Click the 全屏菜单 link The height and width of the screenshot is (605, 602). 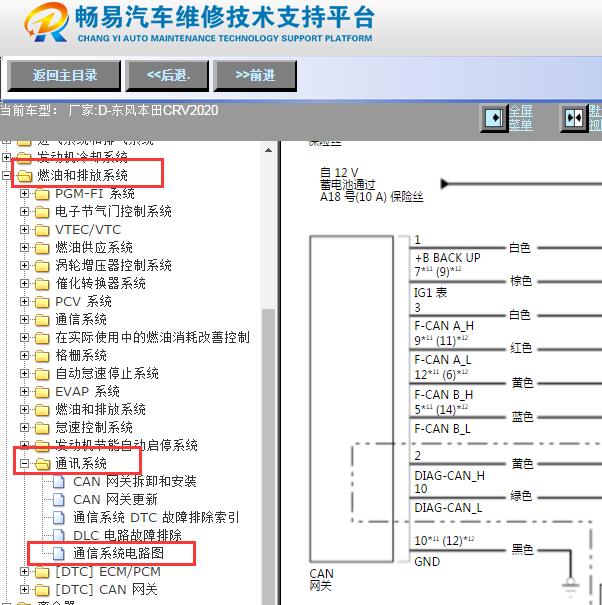[x=521, y=118]
